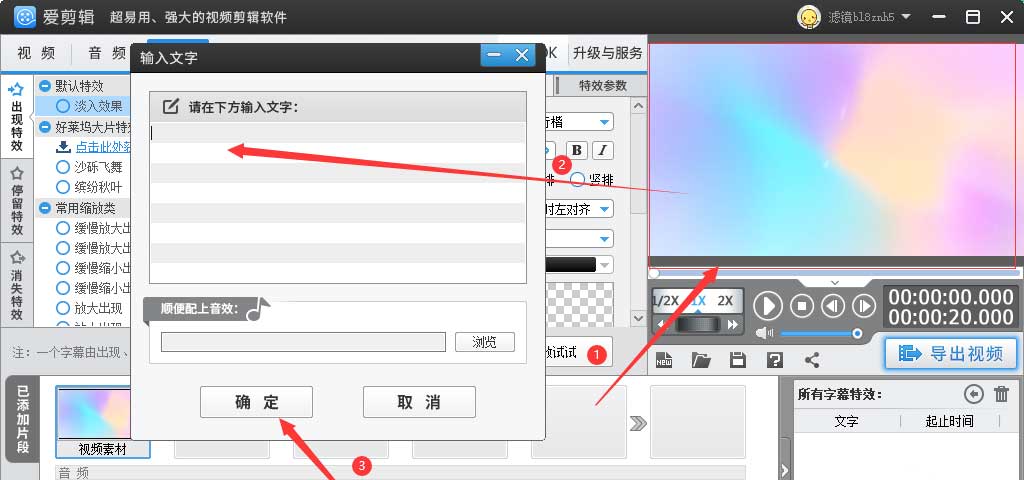This screenshot has width=1024, height=480.
Task: Confirm with the 确定 button
Action: click(256, 402)
